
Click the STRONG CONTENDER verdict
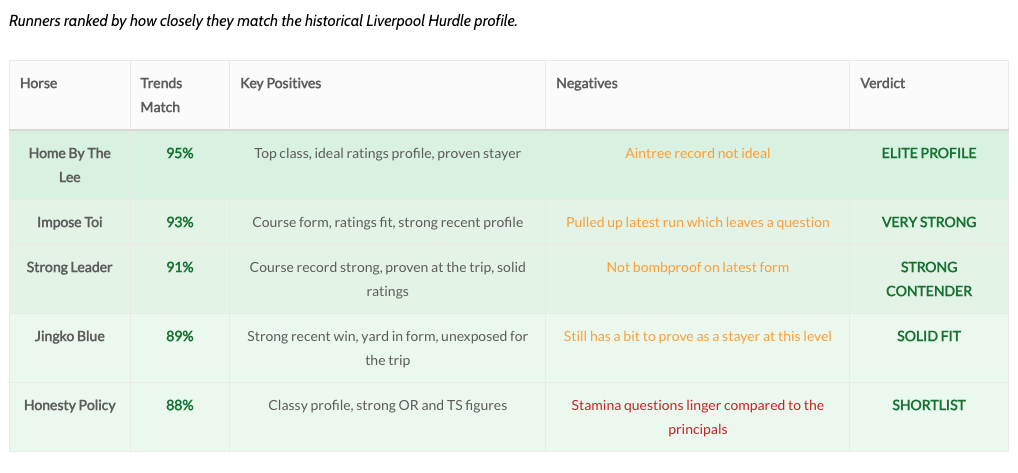click(929, 279)
